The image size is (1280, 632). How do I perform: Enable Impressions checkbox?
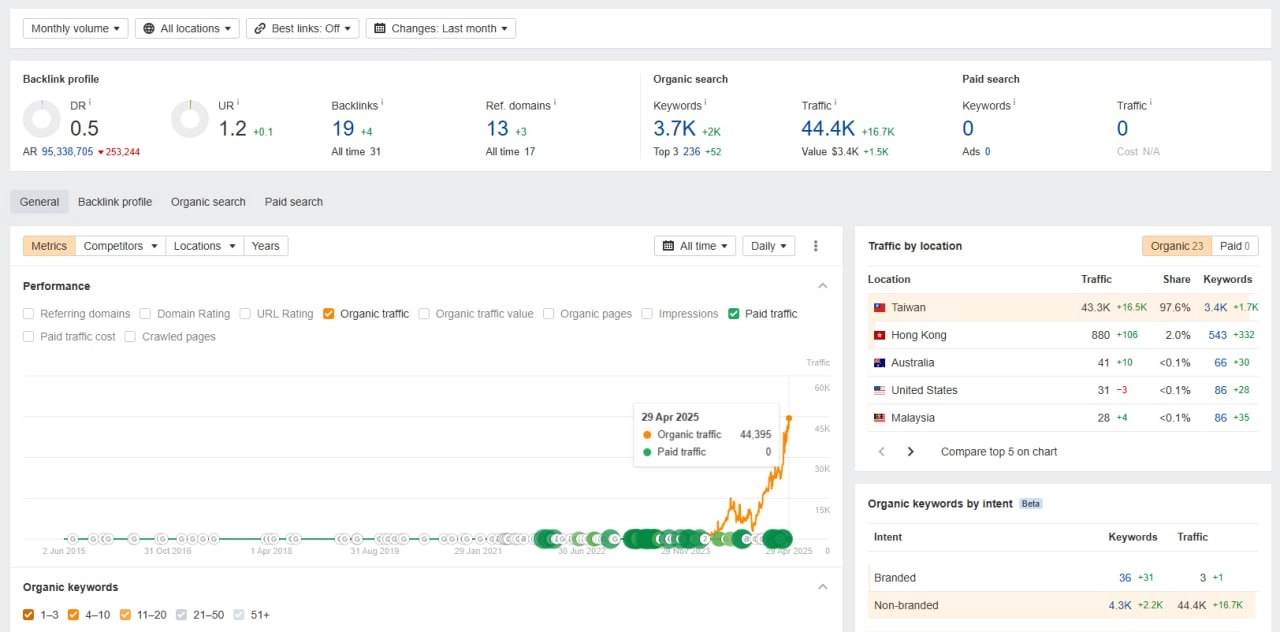(648, 314)
